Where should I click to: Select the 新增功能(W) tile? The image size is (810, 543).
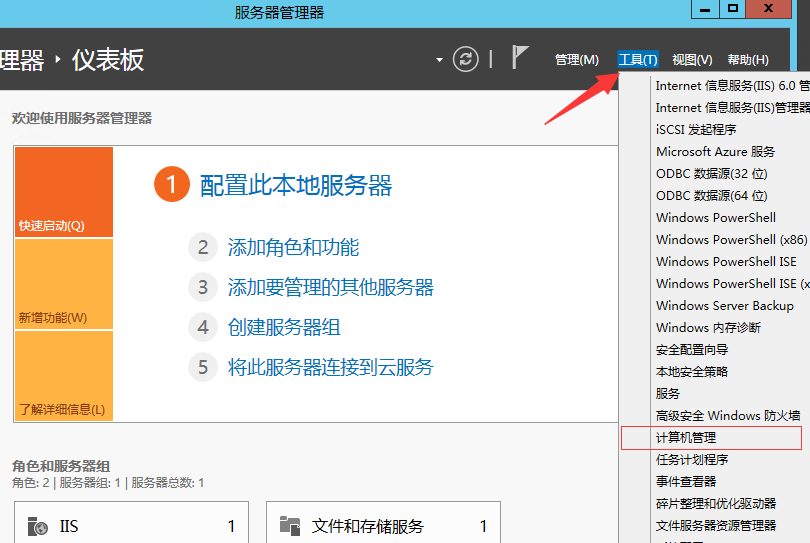click(63, 284)
